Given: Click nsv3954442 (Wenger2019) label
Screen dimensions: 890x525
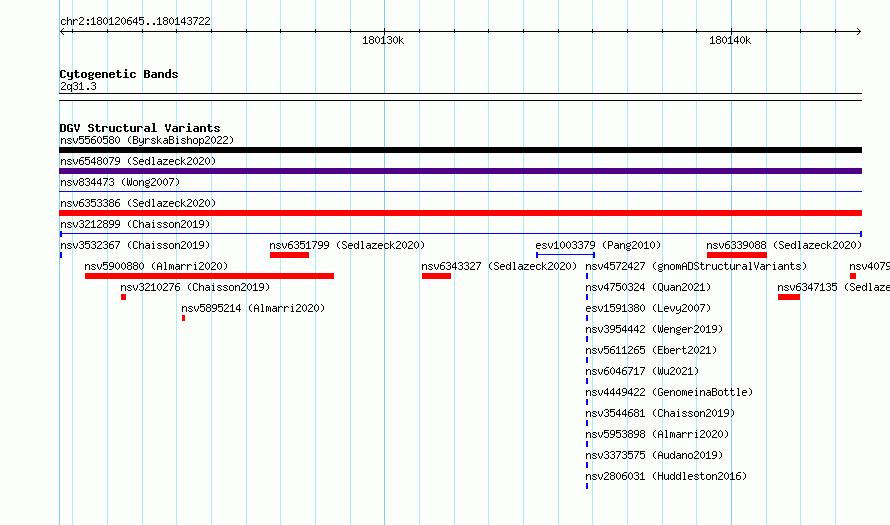Looking at the screenshot, I should point(654,329).
